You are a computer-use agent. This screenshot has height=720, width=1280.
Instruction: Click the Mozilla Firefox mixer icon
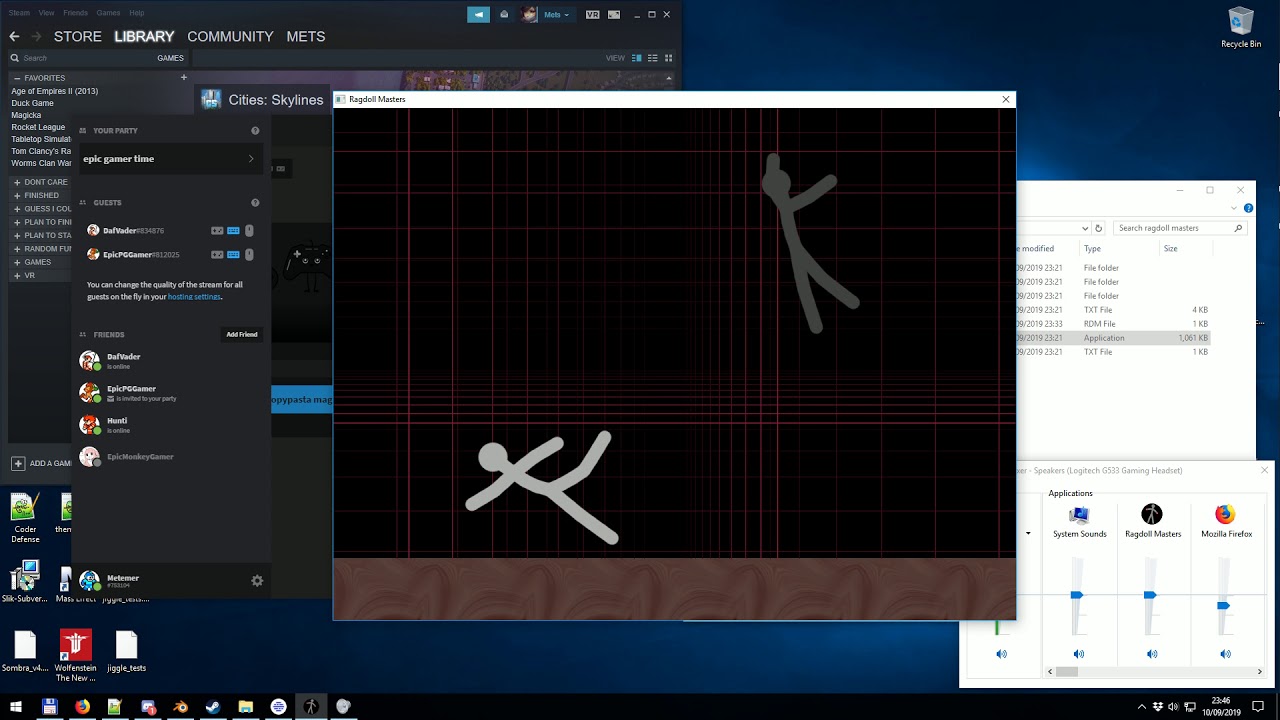[1225, 514]
